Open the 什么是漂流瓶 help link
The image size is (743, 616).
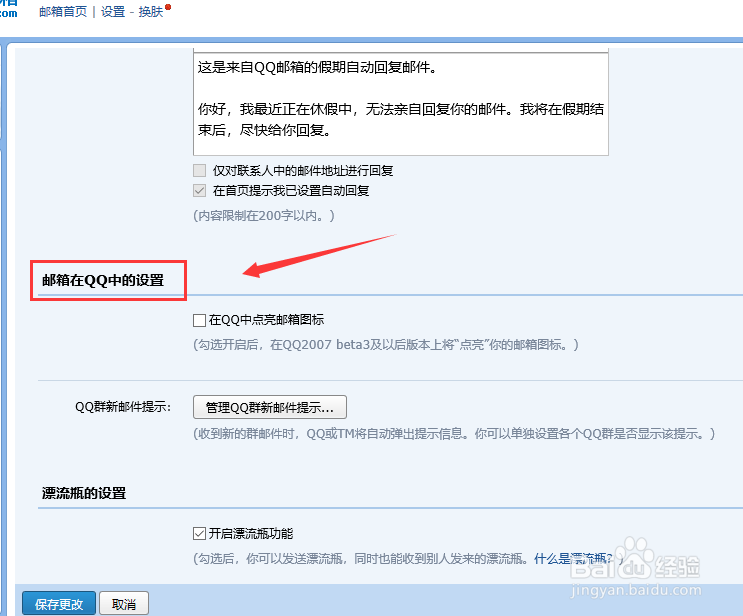(x=573, y=559)
